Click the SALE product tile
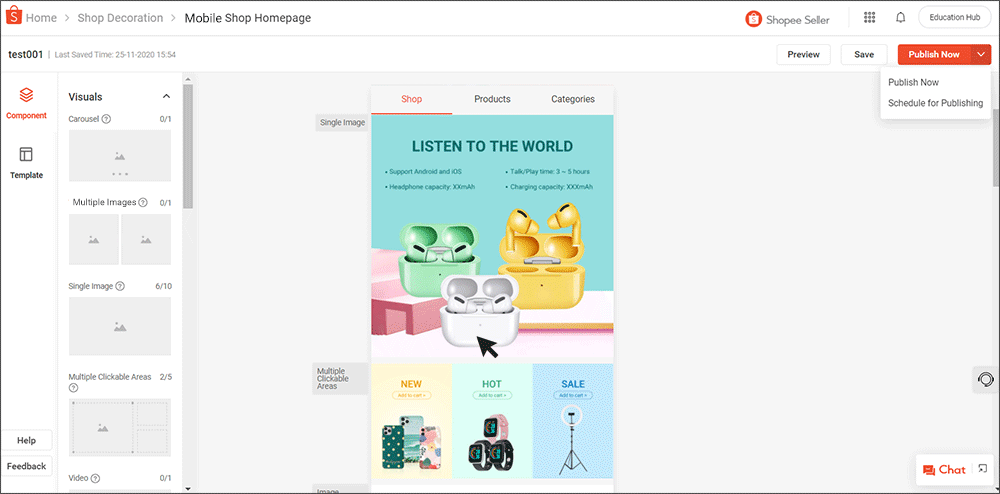Screen dimensions: 1000x494 tap(573, 421)
